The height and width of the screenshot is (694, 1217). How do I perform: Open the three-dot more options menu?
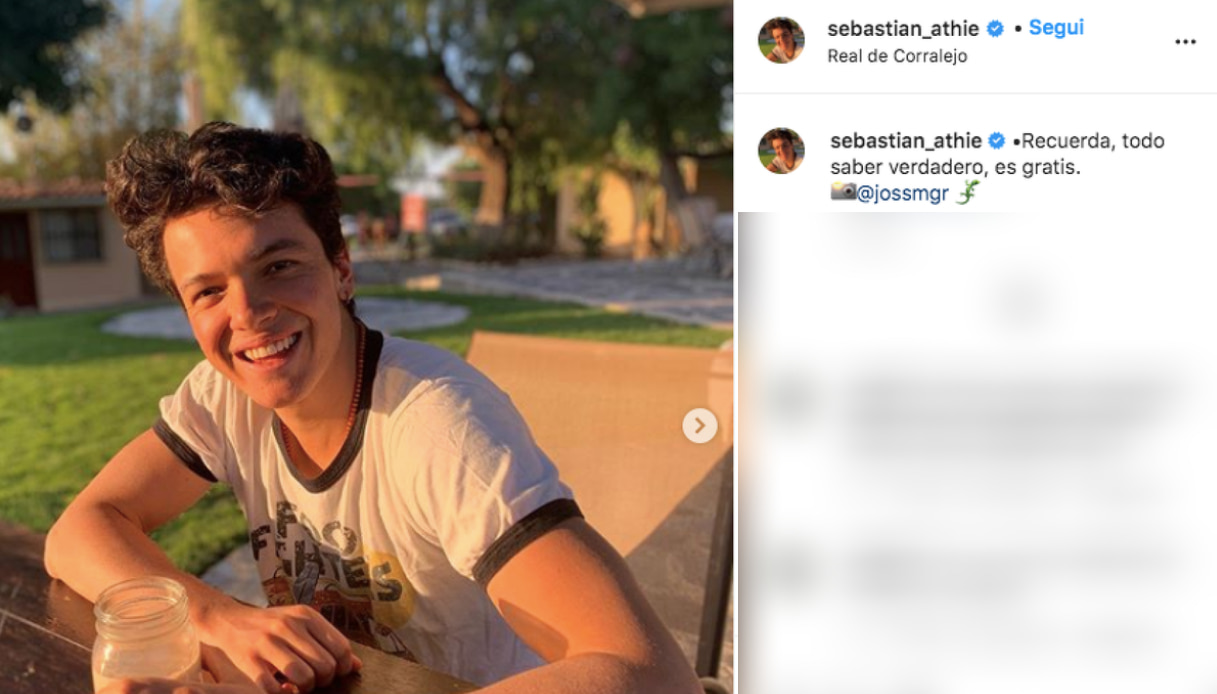(x=1185, y=42)
